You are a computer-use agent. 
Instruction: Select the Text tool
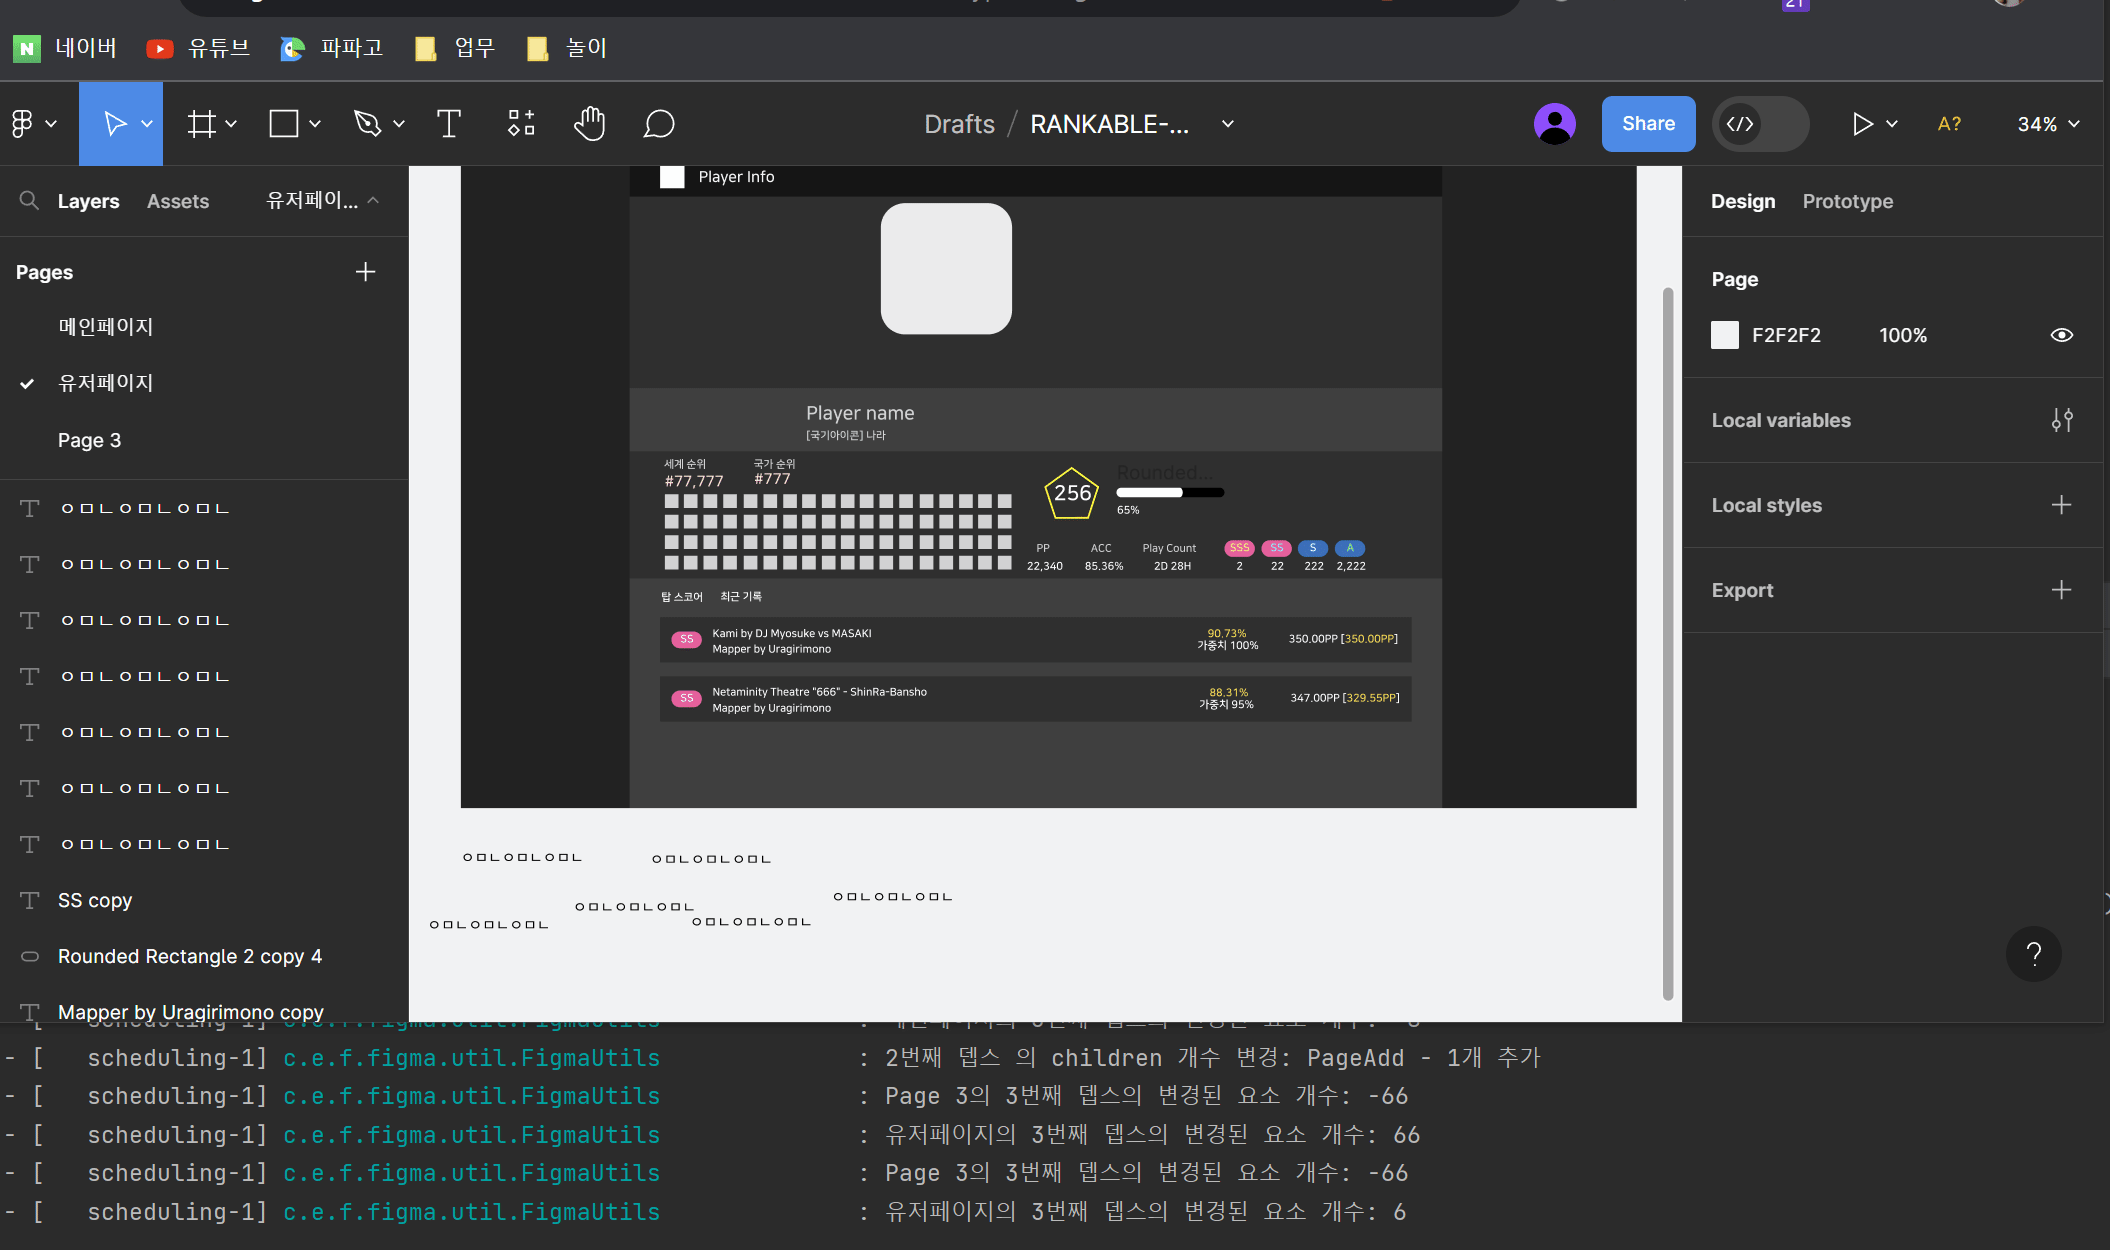pos(447,123)
